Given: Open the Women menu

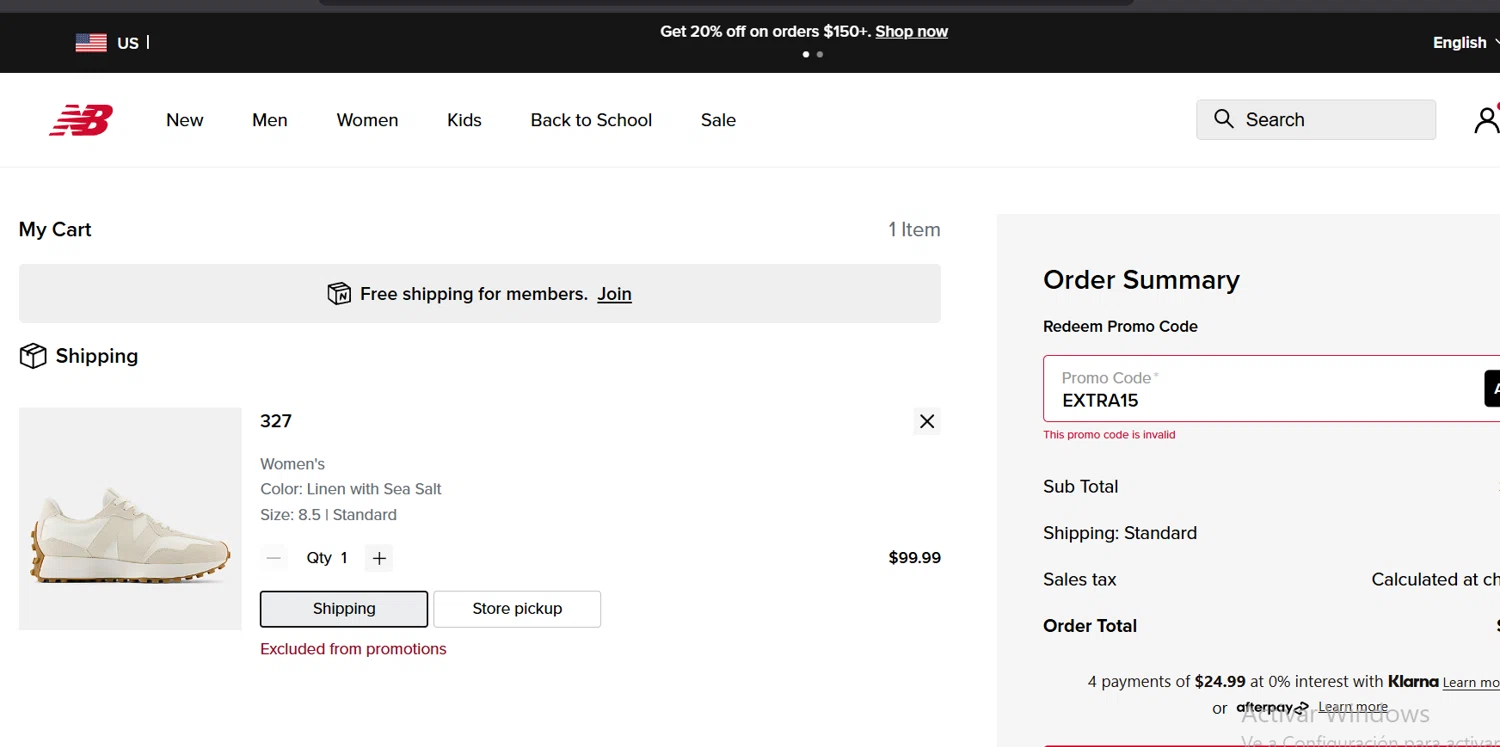Looking at the screenshot, I should 367,120.
